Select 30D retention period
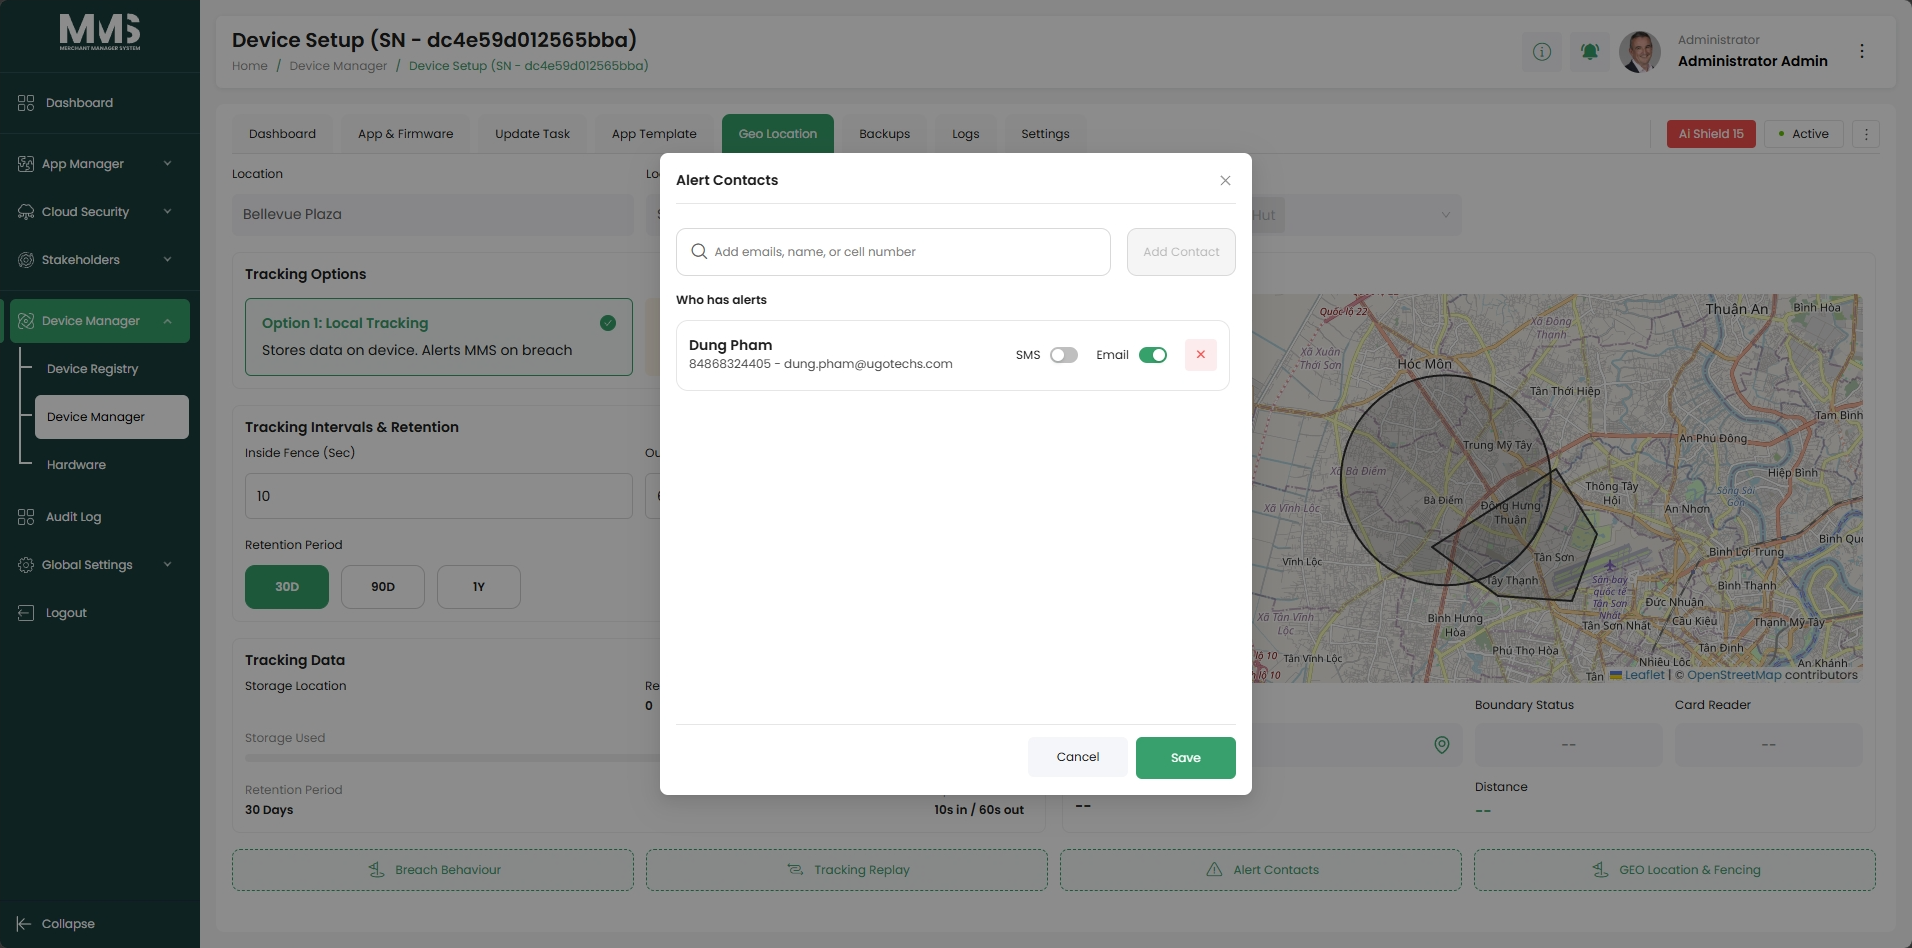 point(287,587)
